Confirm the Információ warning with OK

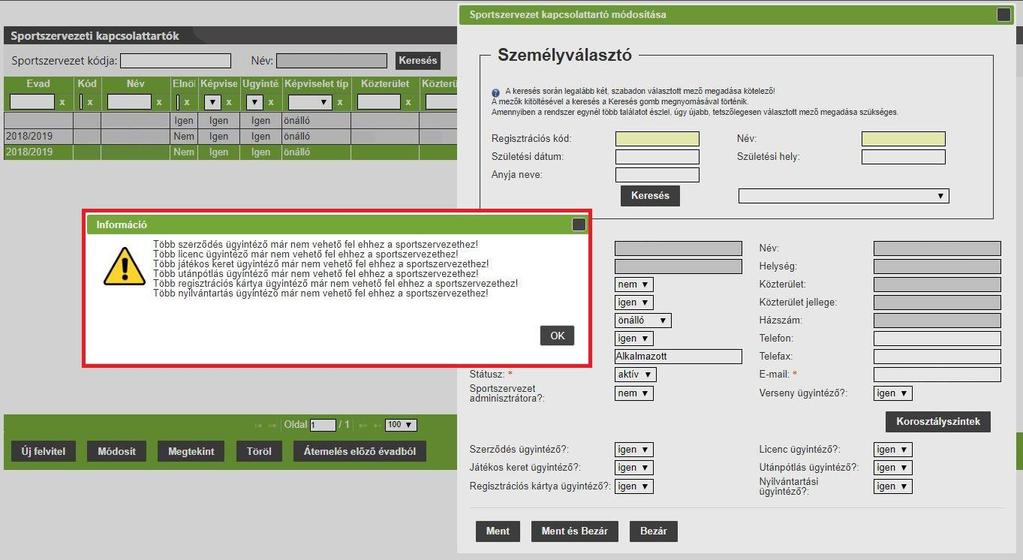(557, 335)
